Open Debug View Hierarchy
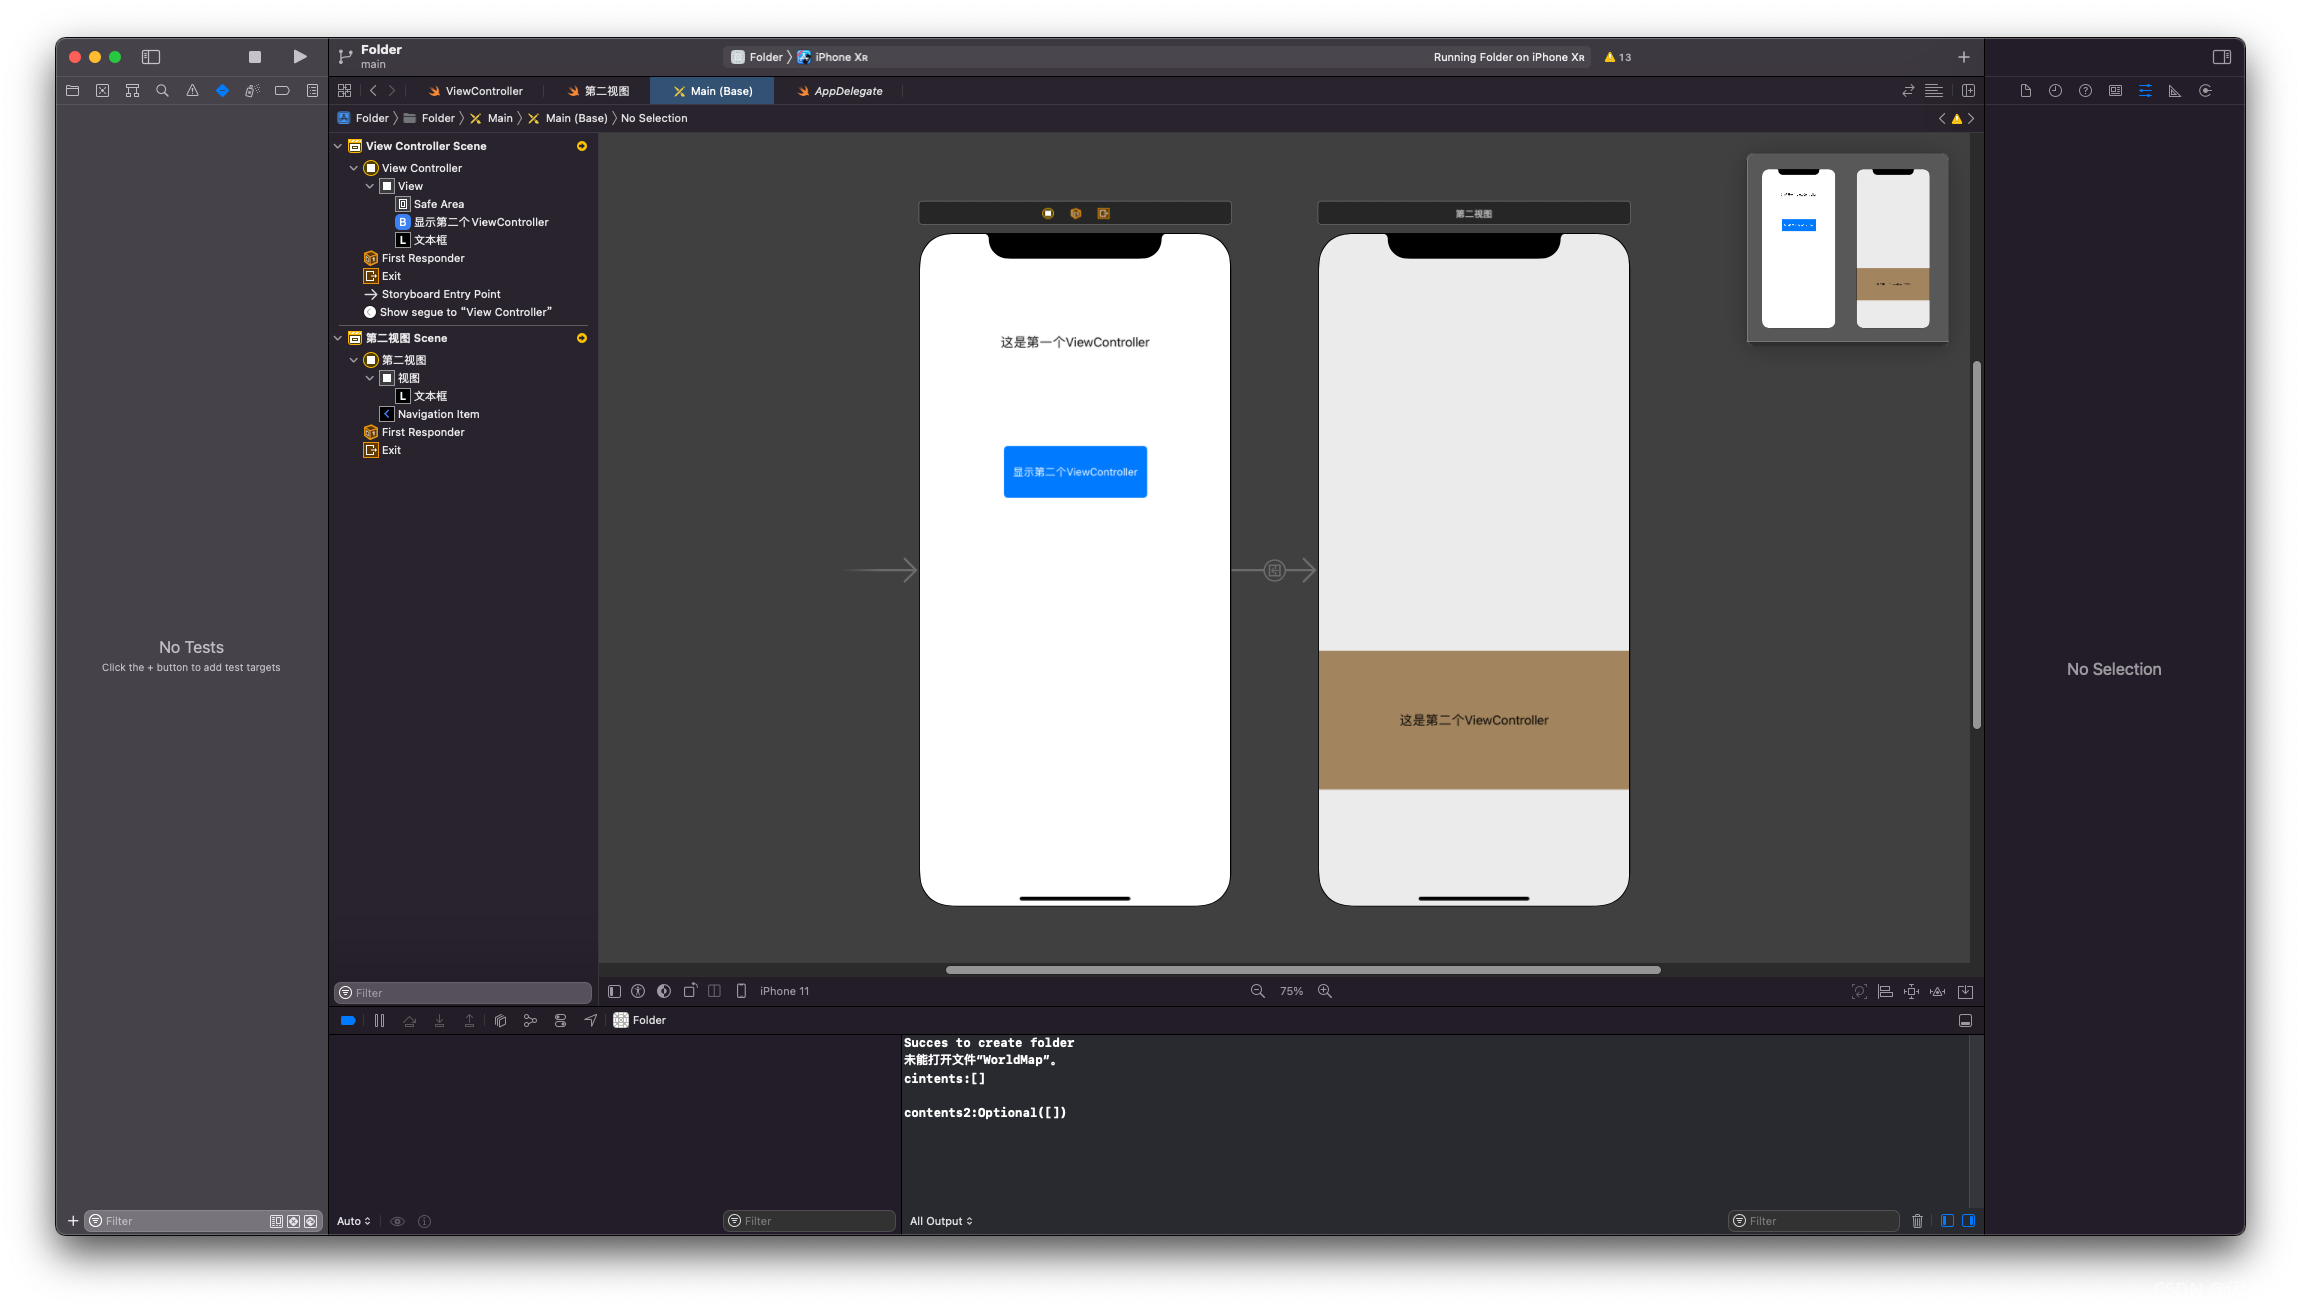The height and width of the screenshot is (1309, 2301). click(500, 1020)
